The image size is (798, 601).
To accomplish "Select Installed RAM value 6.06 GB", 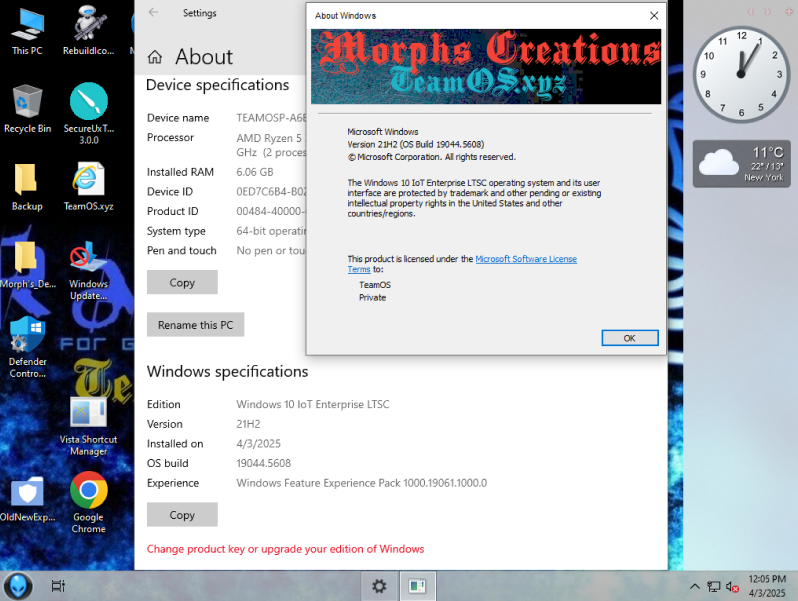I will pyautogui.click(x=255, y=173).
